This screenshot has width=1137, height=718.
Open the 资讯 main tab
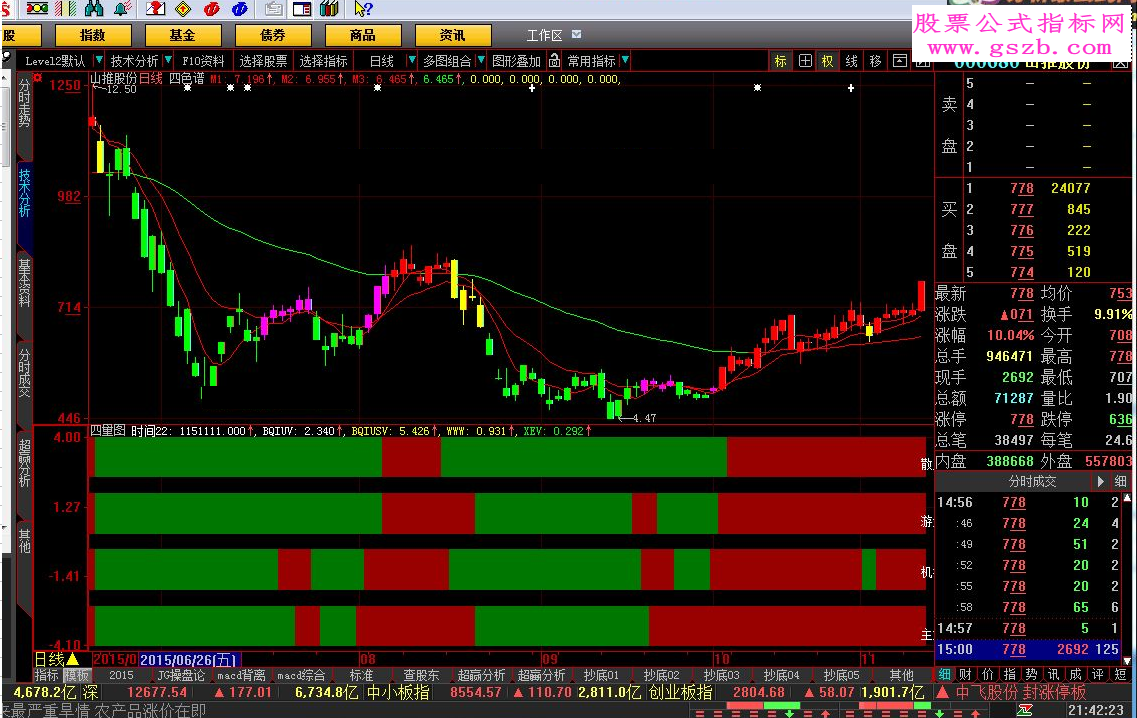click(x=452, y=35)
